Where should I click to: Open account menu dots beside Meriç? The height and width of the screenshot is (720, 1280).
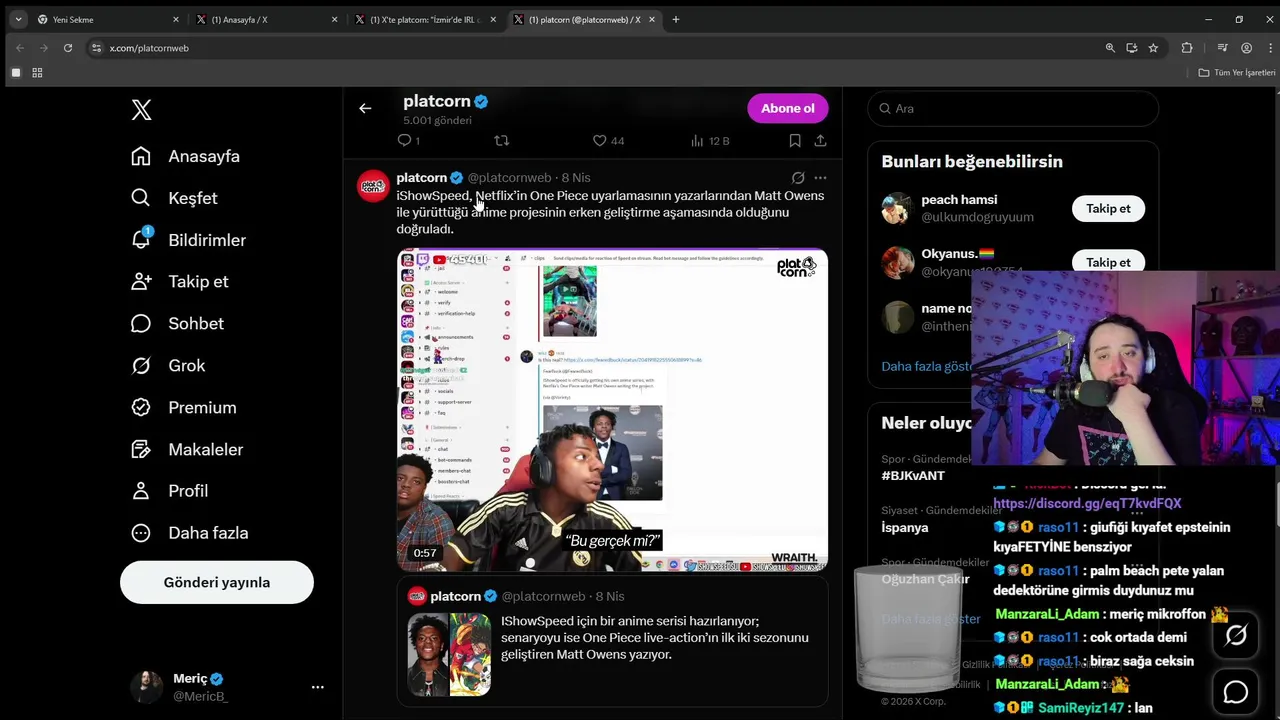(317, 687)
